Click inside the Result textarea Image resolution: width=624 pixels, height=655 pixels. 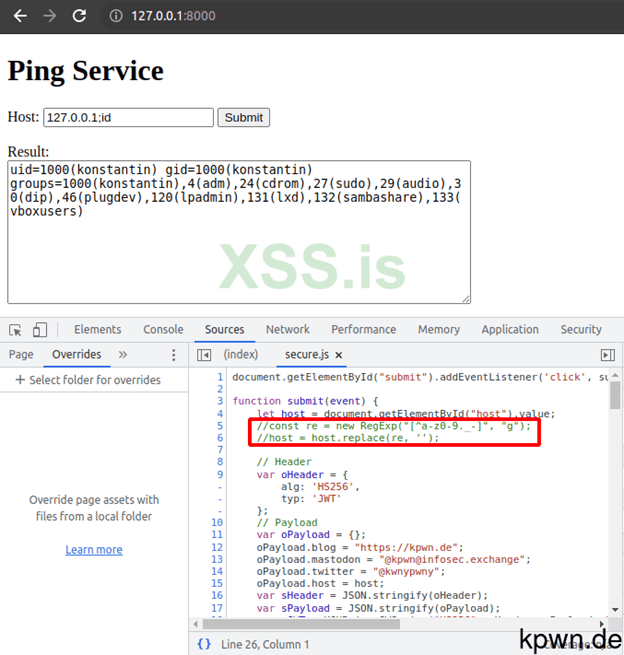(239, 232)
